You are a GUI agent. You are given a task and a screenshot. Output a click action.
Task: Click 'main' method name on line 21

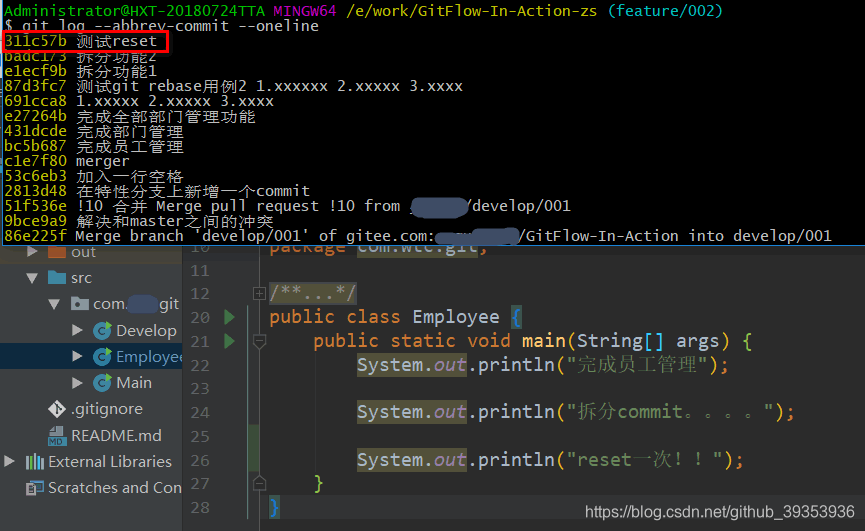(x=543, y=341)
